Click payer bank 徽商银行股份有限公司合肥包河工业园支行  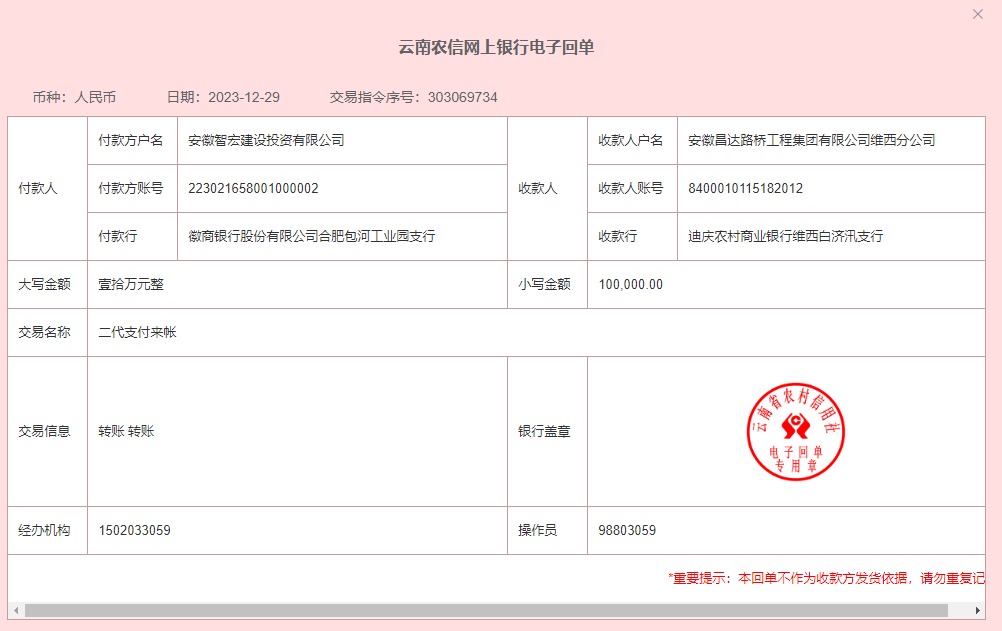click(311, 237)
